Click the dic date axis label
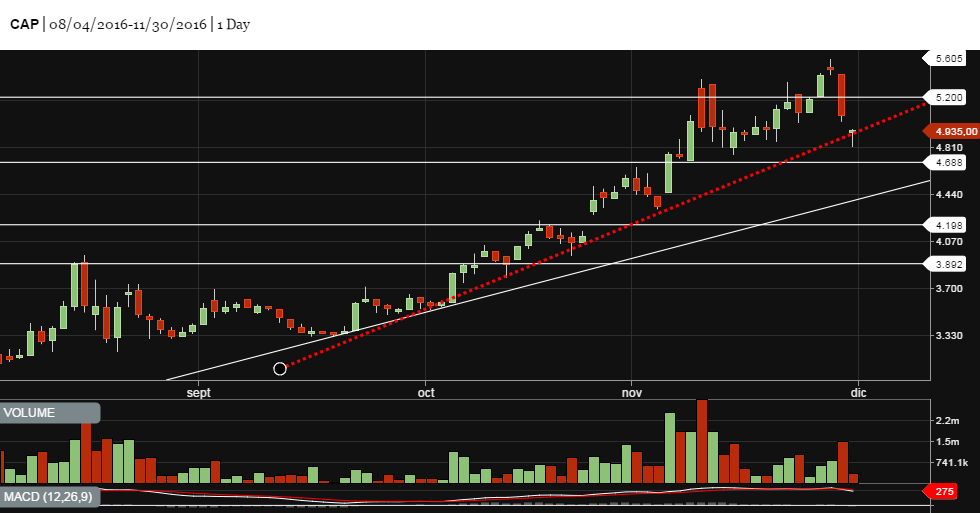This screenshot has width=980, height=513. (859, 392)
